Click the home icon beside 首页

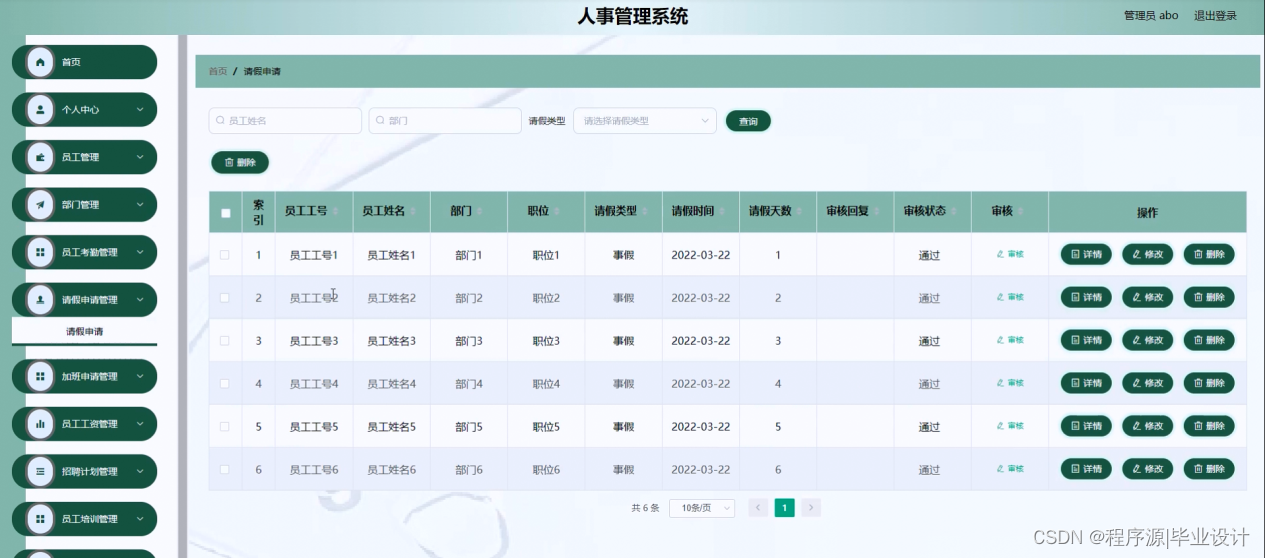click(40, 62)
